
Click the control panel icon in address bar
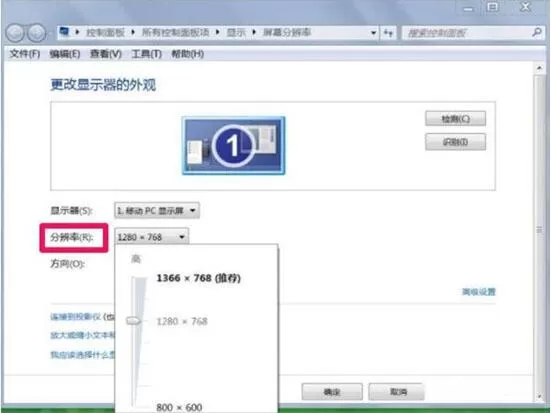[x=65, y=32]
